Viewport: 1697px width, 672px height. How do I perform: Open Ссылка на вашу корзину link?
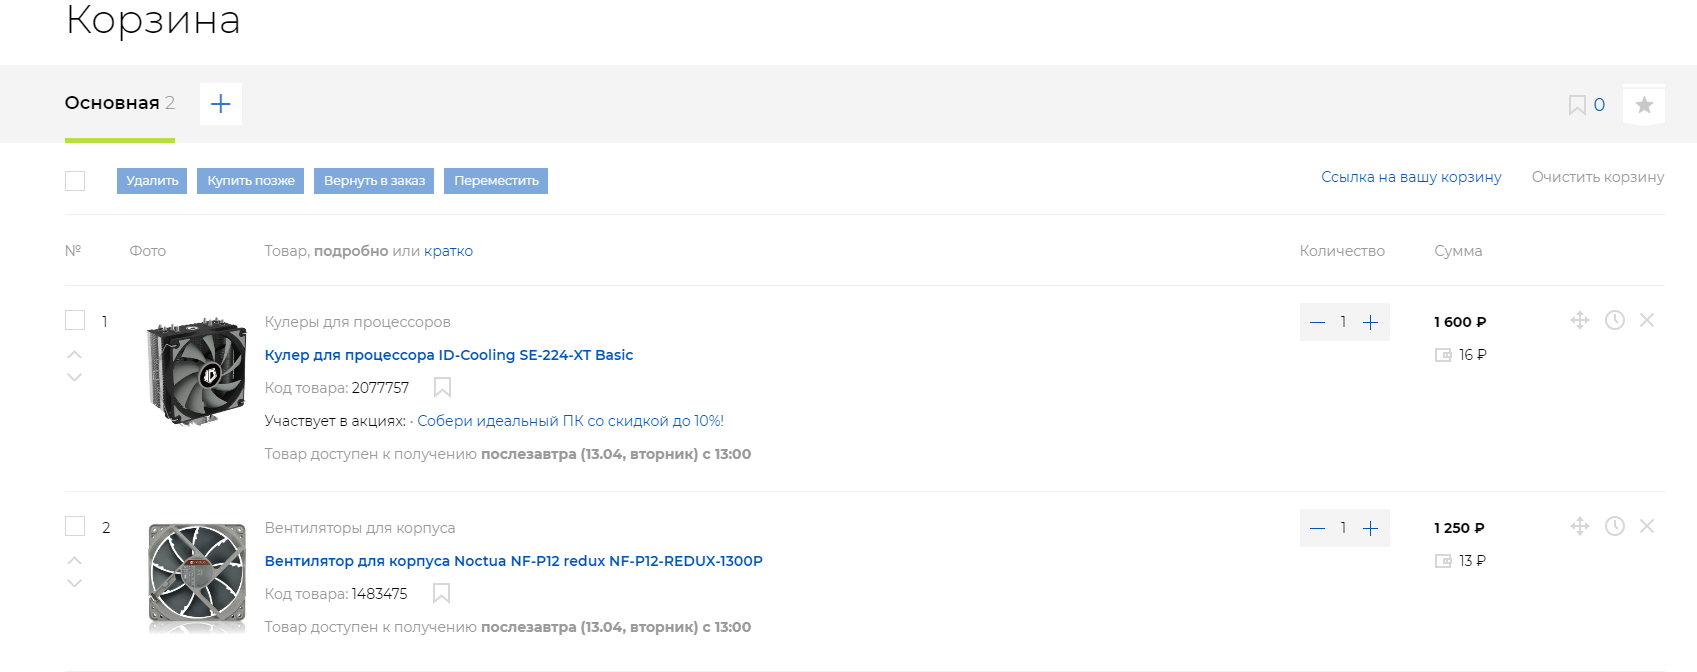click(1411, 177)
